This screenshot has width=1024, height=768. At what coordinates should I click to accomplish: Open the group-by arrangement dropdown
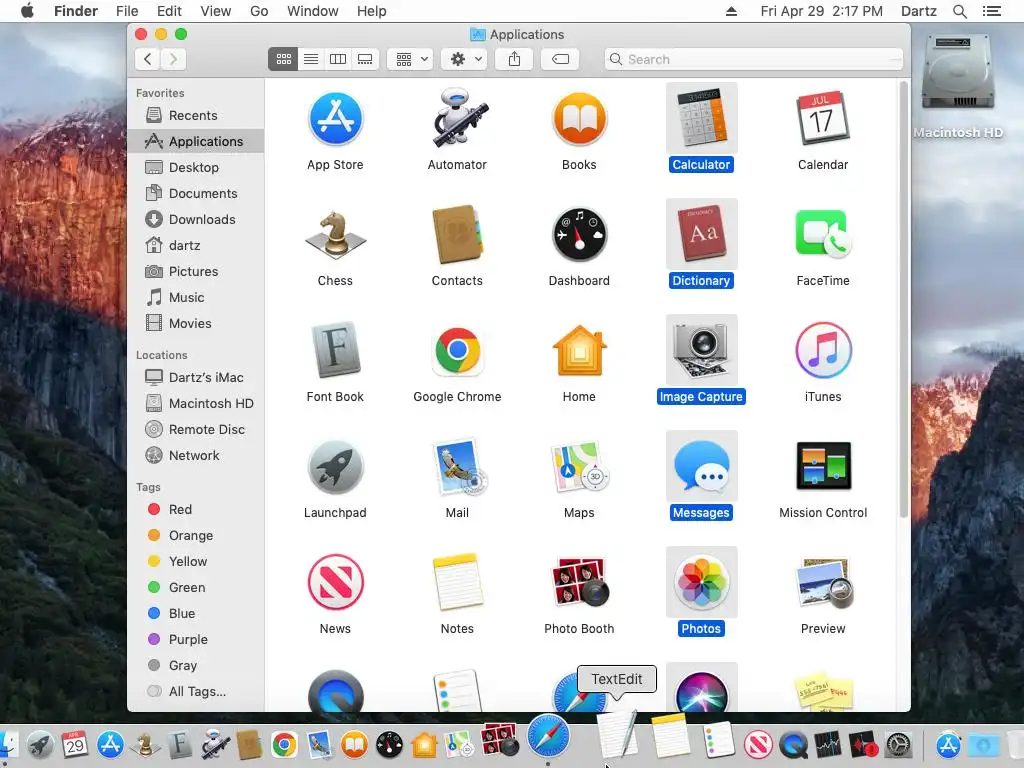click(x=411, y=59)
